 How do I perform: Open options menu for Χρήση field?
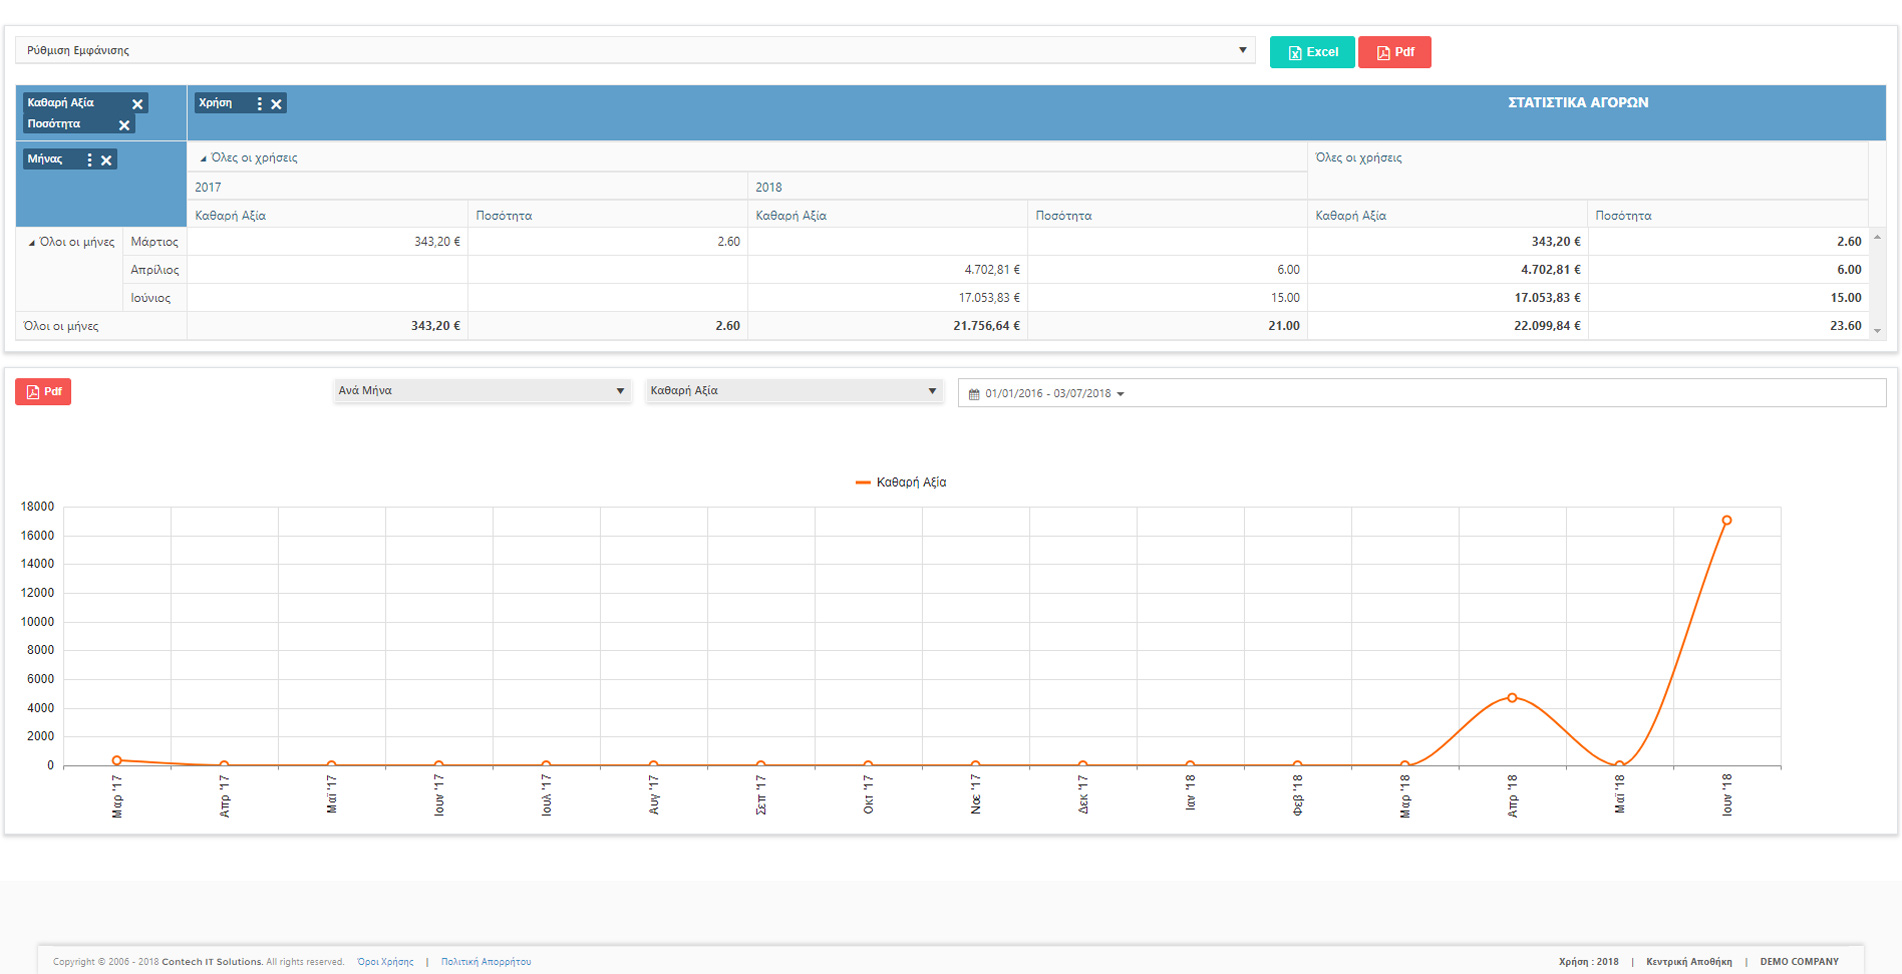[259, 104]
